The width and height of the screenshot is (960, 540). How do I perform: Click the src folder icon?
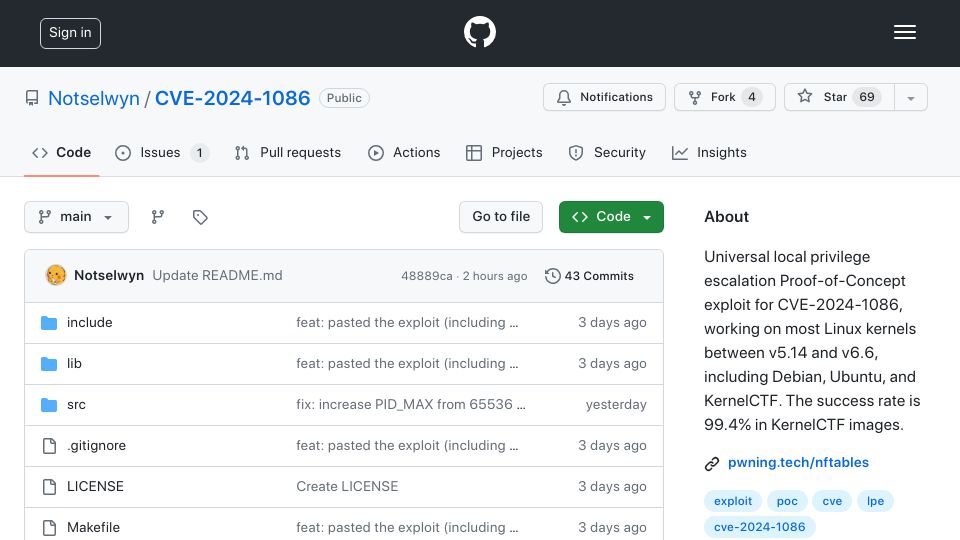pyautogui.click(x=49, y=405)
